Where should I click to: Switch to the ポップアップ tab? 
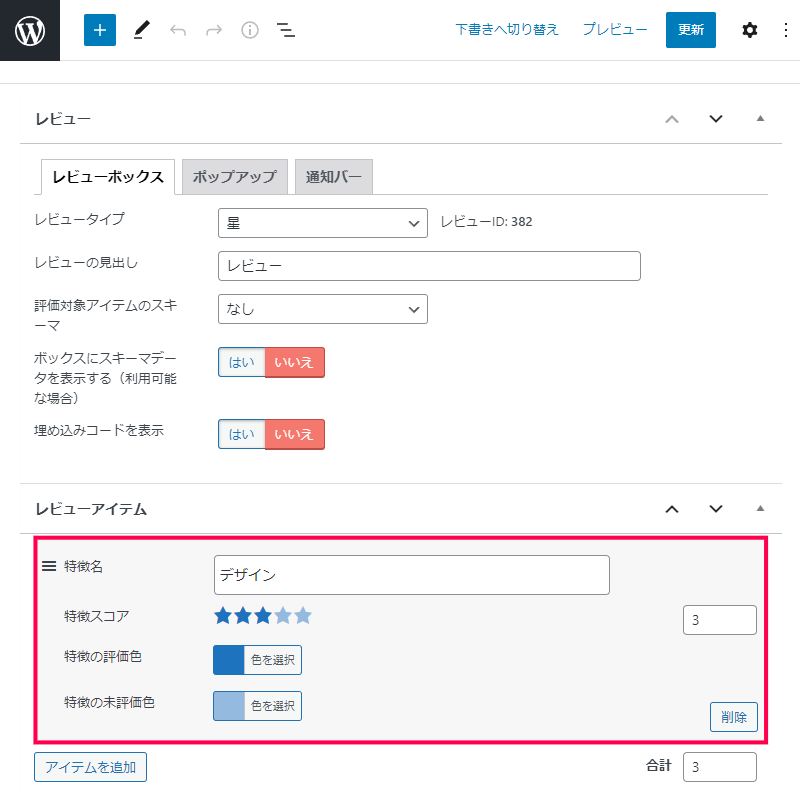[235, 177]
